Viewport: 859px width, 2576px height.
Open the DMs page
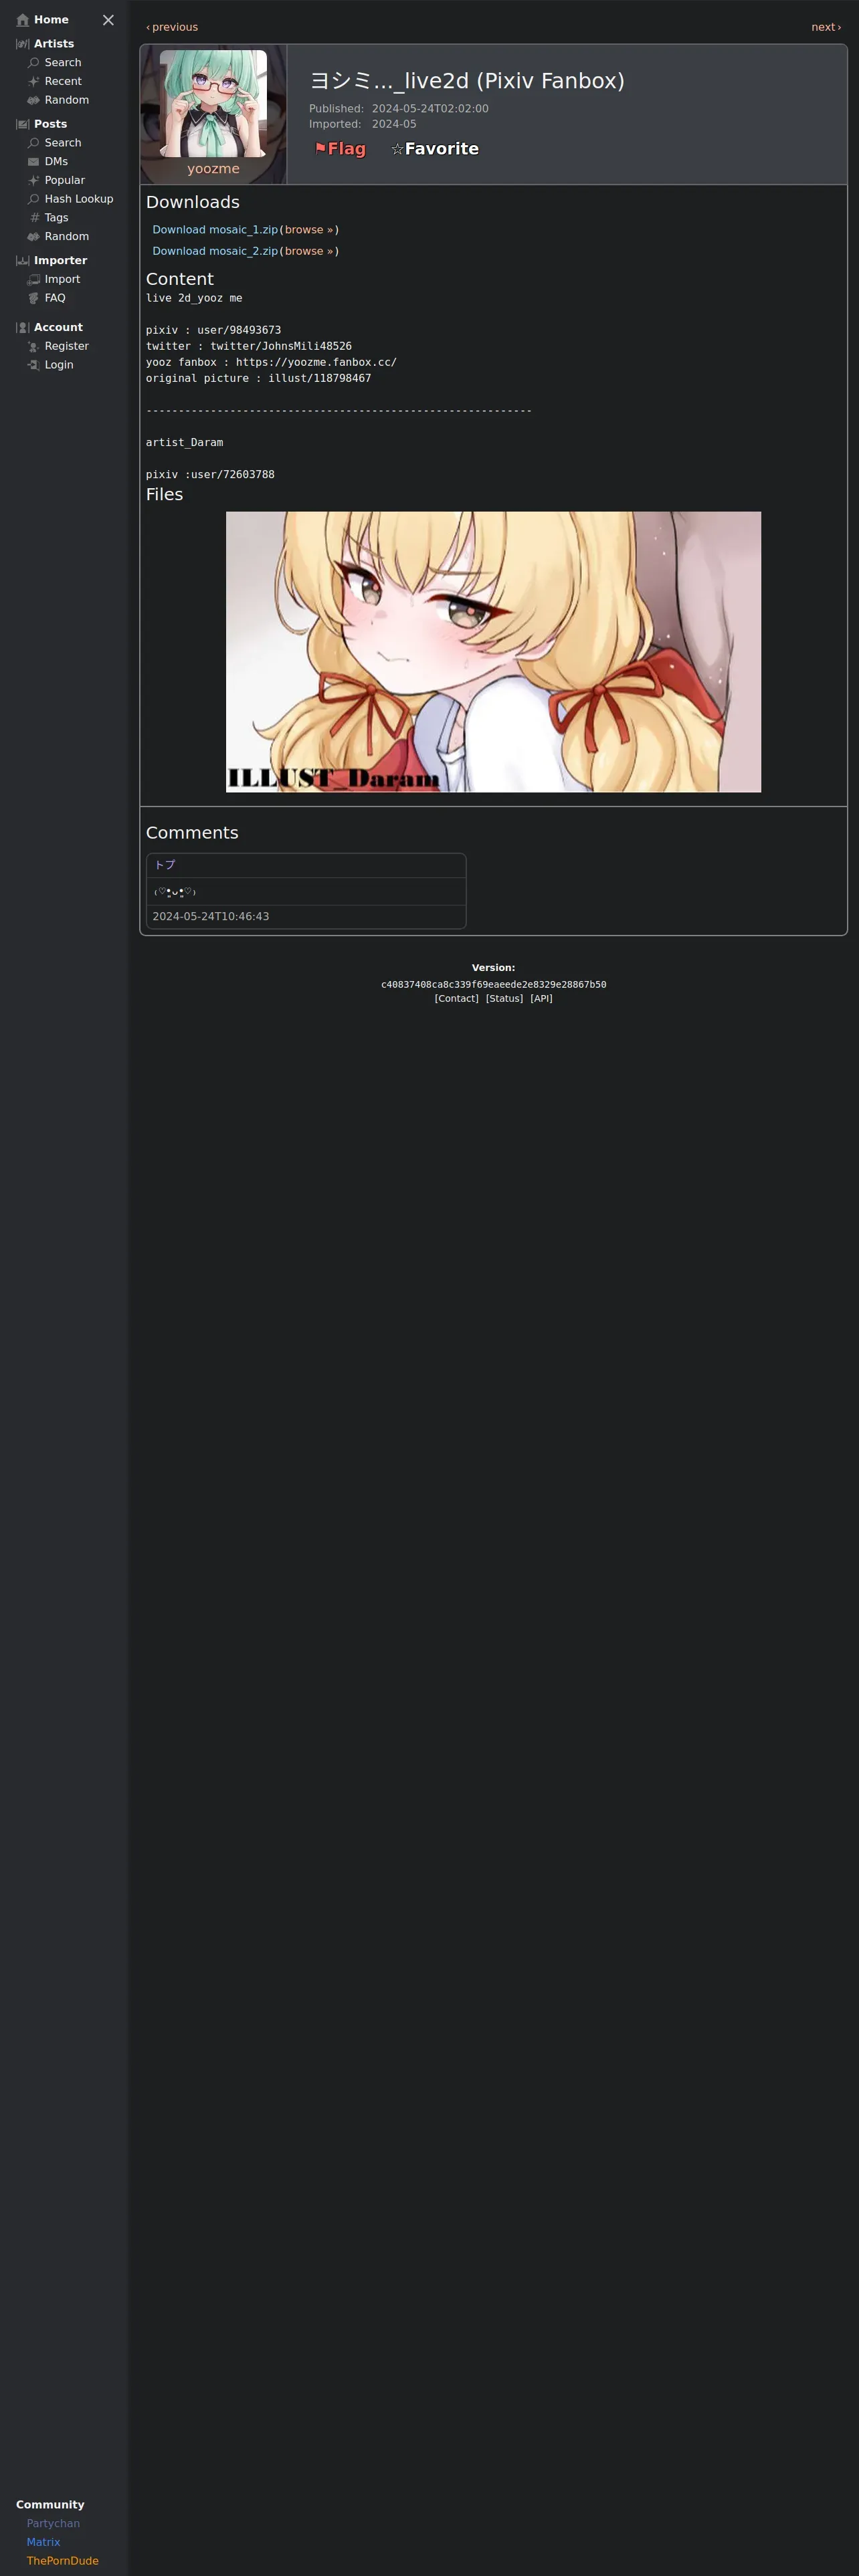[56, 162]
